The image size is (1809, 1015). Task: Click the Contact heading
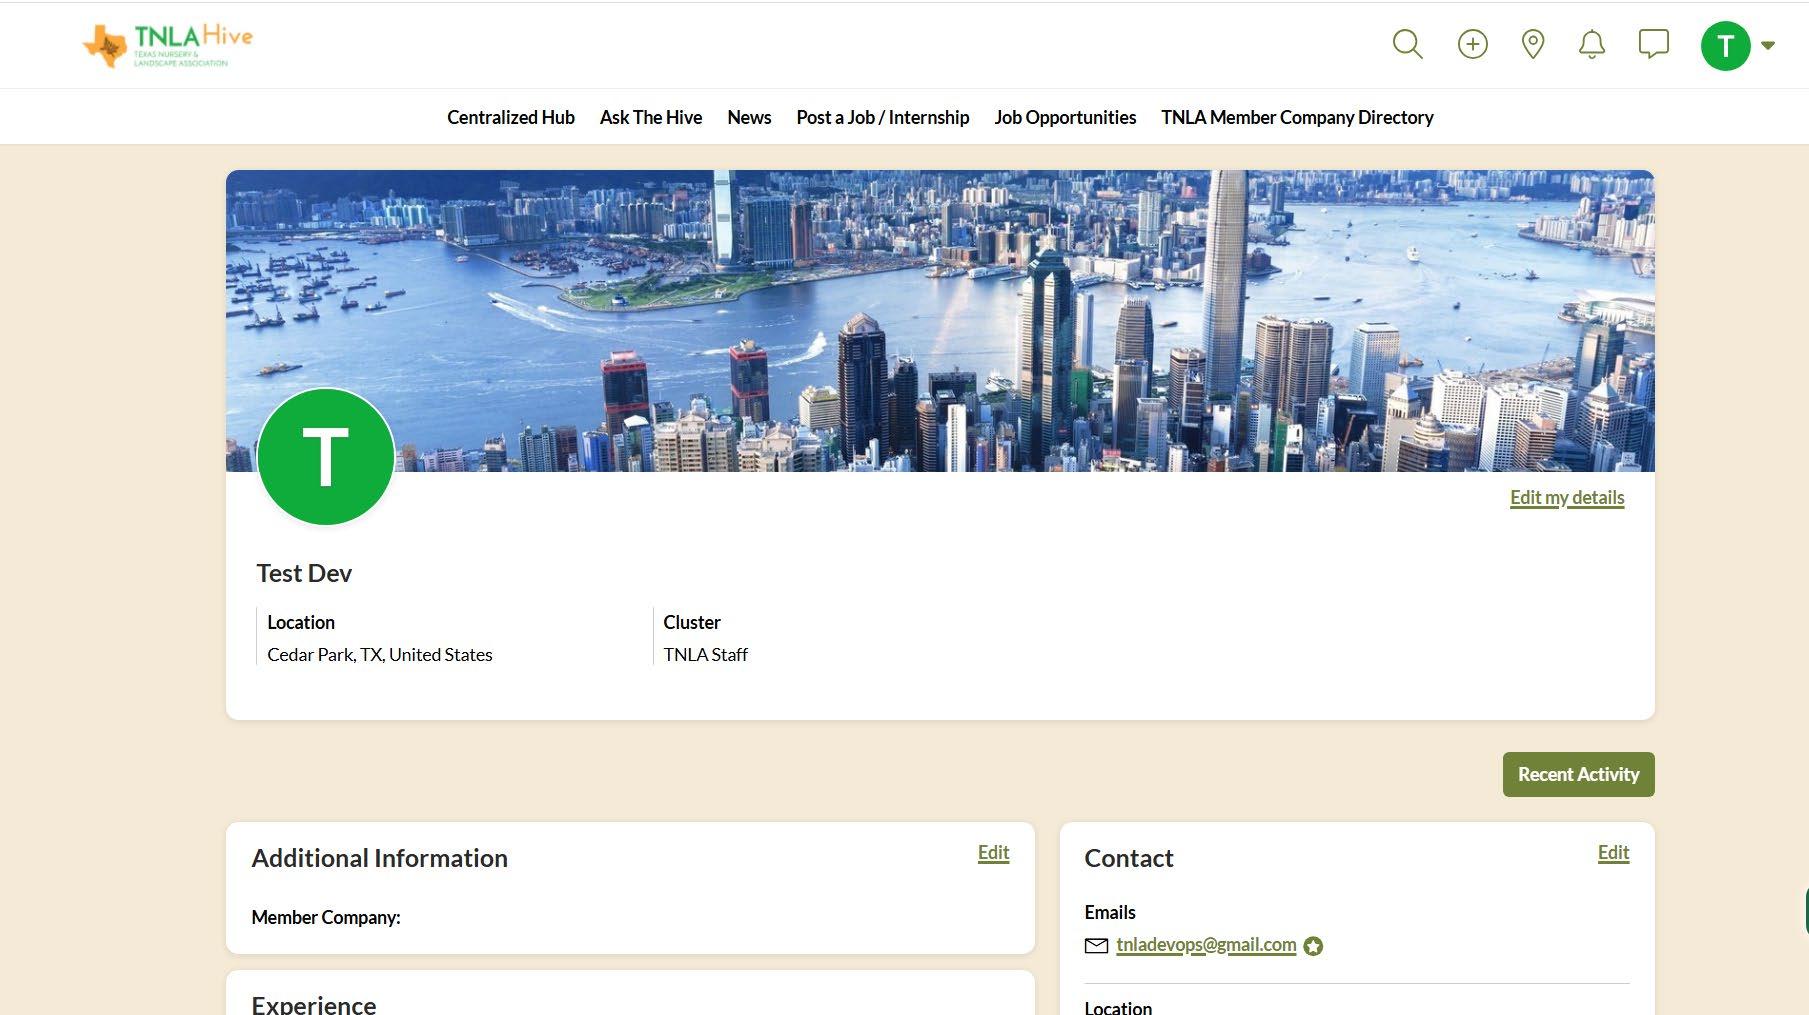(1129, 858)
